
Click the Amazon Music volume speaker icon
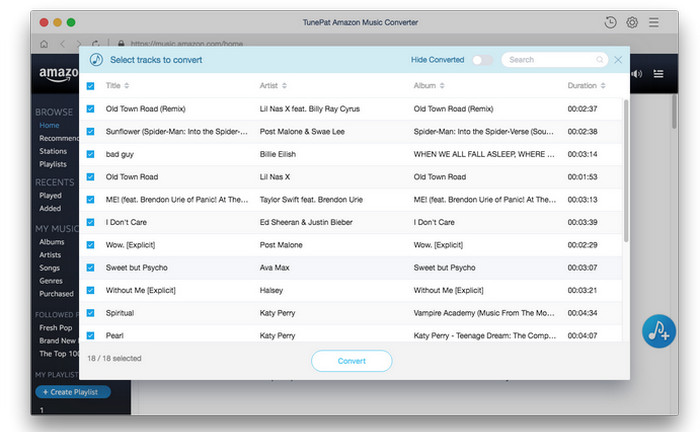[637, 74]
